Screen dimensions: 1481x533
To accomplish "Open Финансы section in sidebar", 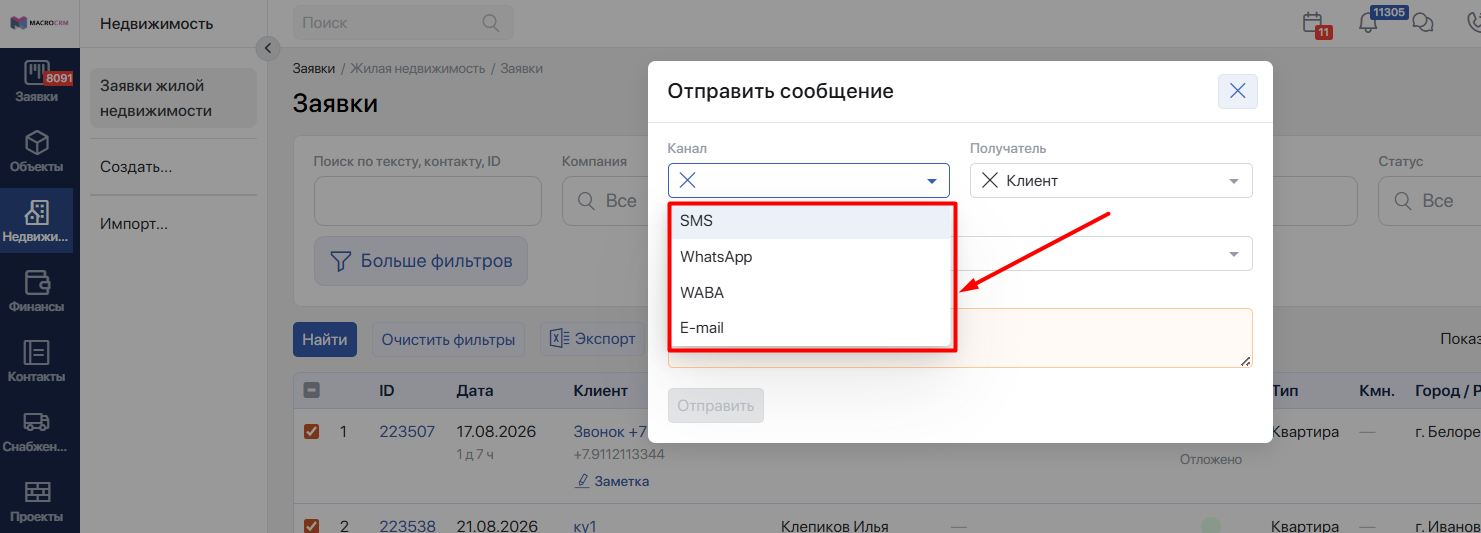I will (x=38, y=292).
